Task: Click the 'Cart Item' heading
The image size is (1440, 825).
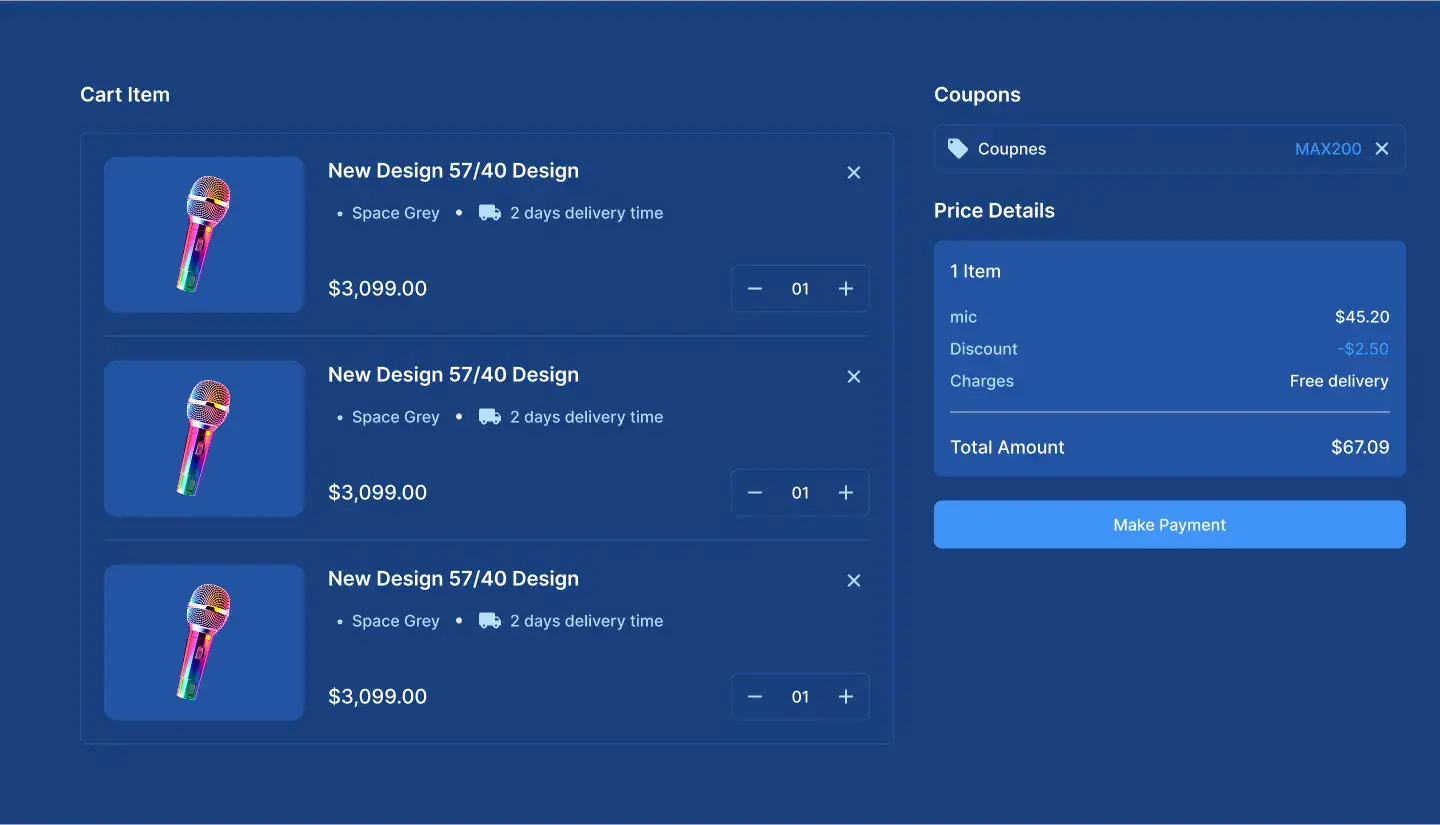Action: [125, 95]
